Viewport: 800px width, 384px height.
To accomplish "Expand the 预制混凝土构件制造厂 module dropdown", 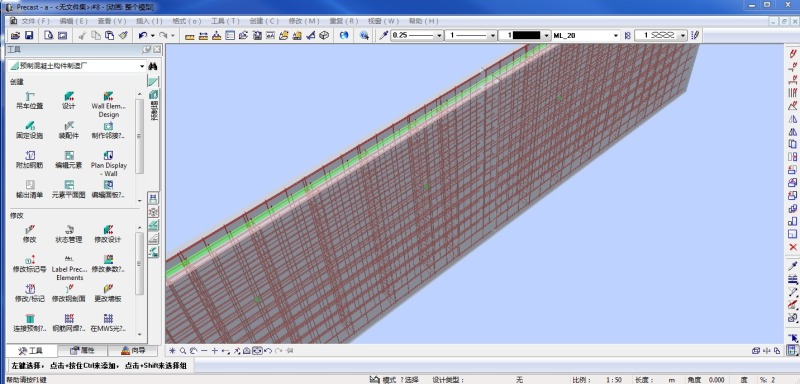I will [x=142, y=66].
